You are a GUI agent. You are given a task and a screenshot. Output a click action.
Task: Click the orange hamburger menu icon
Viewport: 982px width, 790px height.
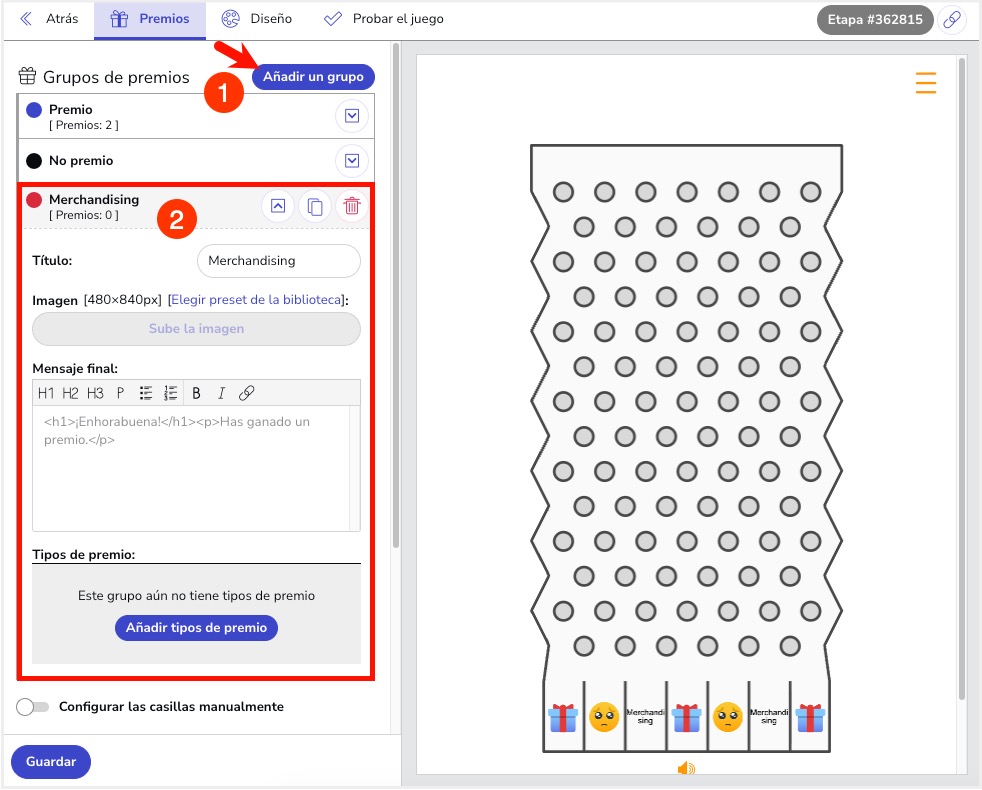click(926, 83)
